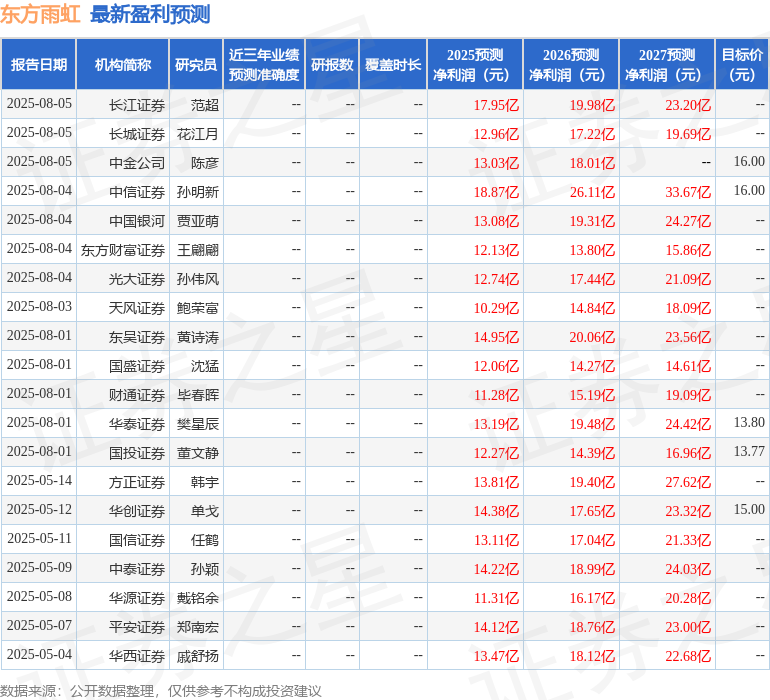The height and width of the screenshot is (700, 770).
Task: Click the 2025-08-03 report date
Action: pos(39,307)
